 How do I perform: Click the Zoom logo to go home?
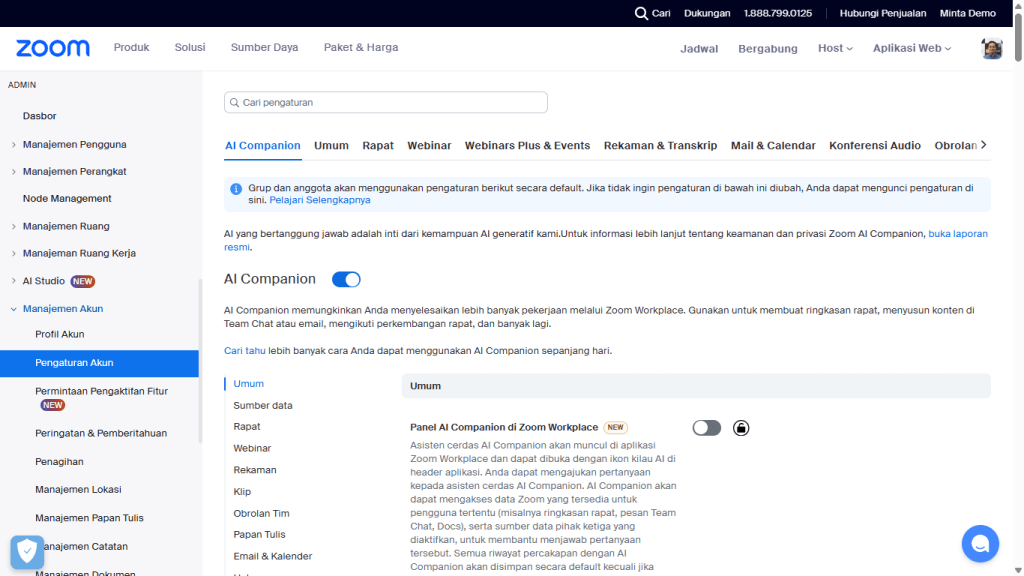tap(51, 47)
